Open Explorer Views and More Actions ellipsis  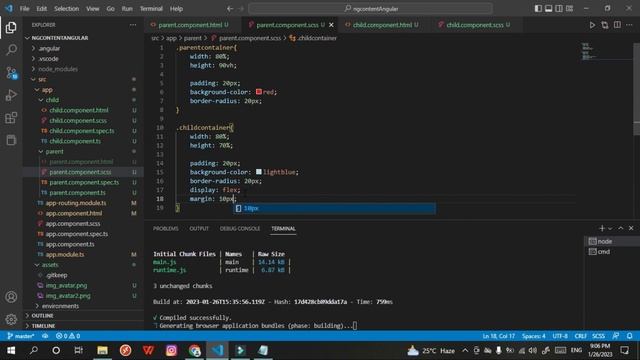coord(133,25)
